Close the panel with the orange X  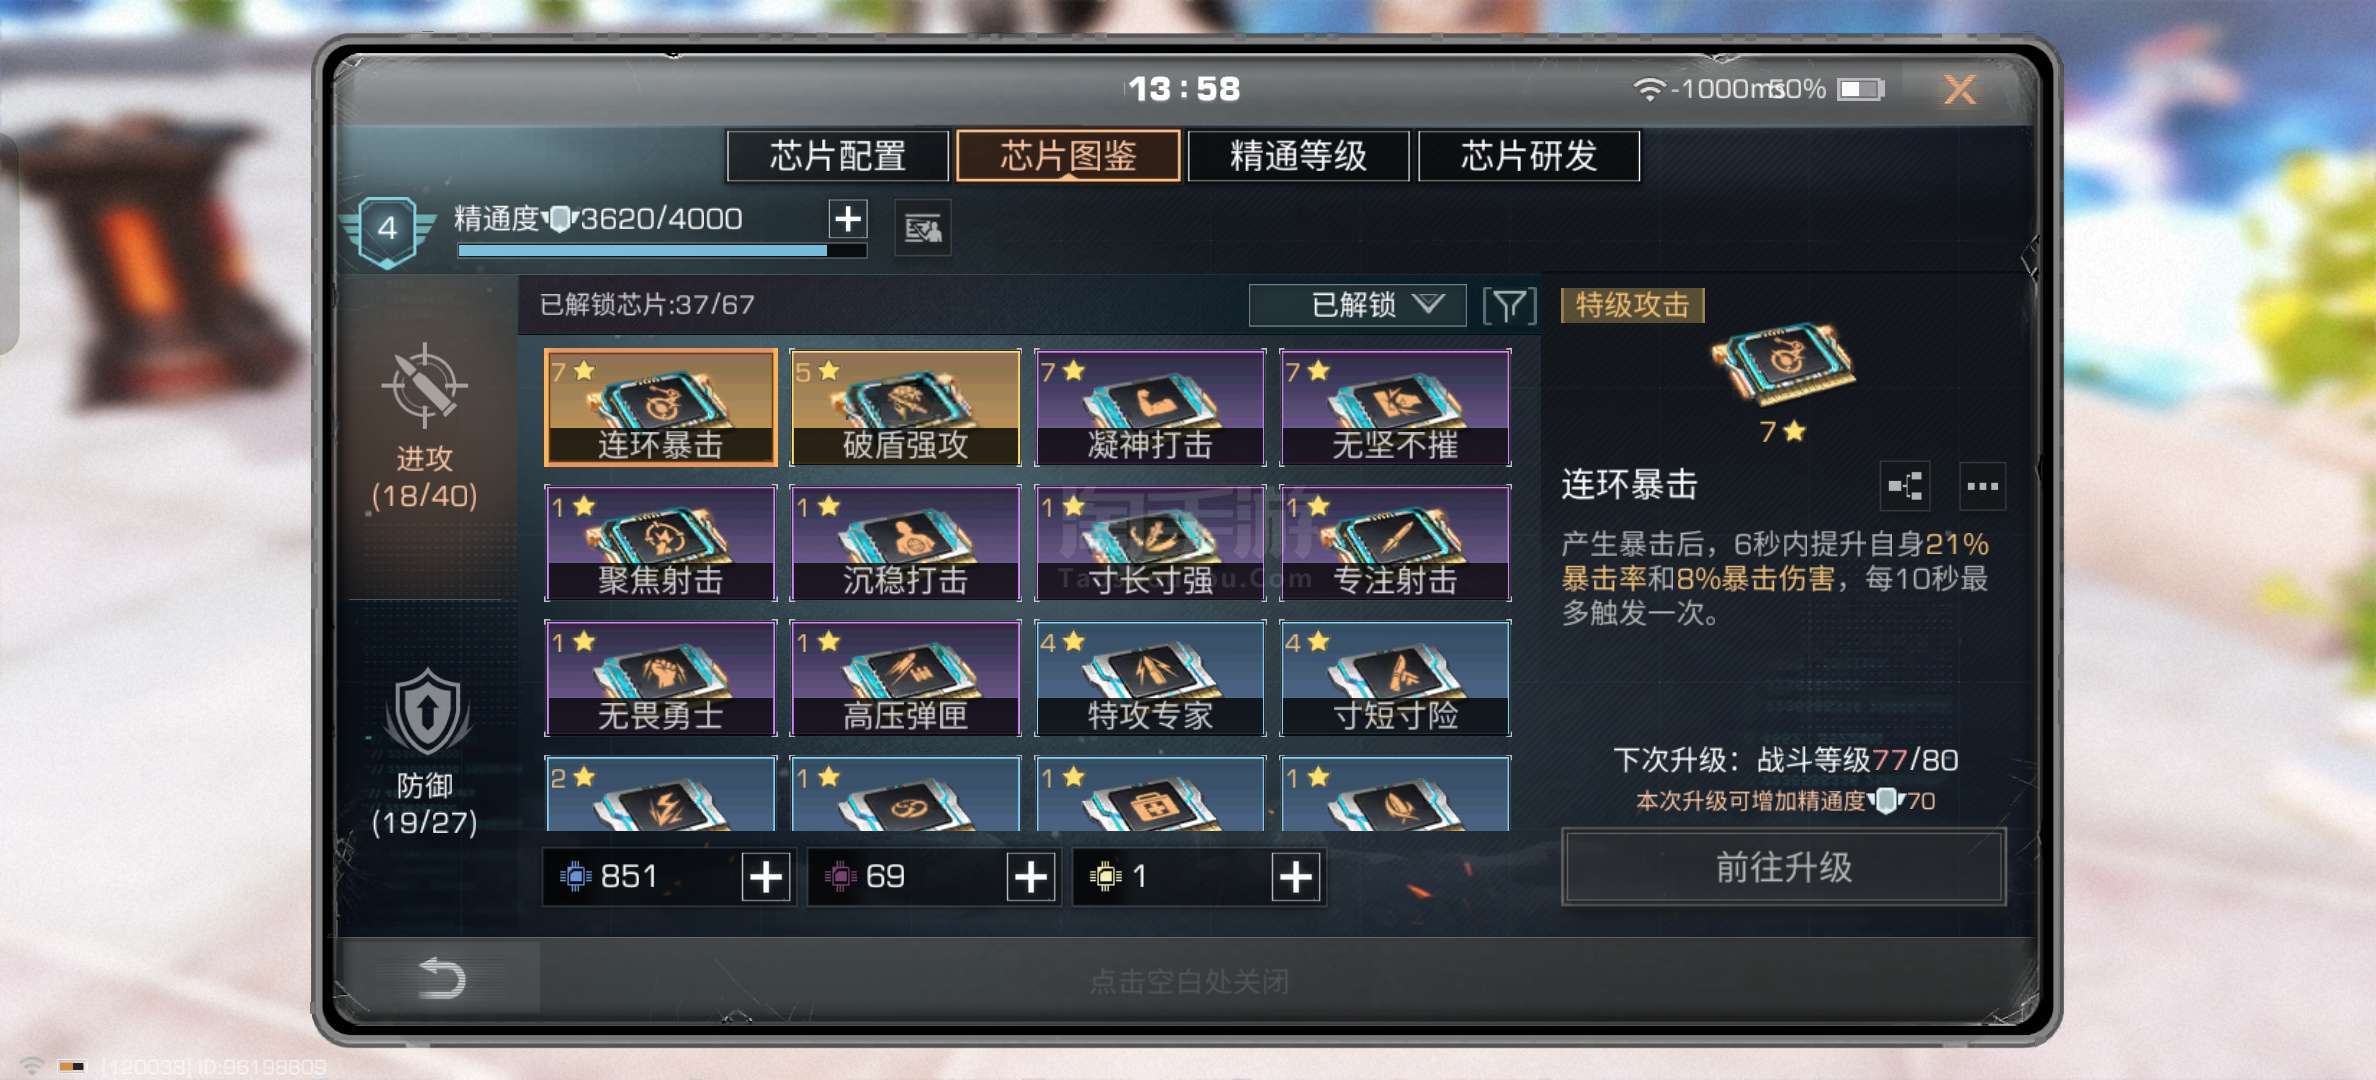(1960, 90)
